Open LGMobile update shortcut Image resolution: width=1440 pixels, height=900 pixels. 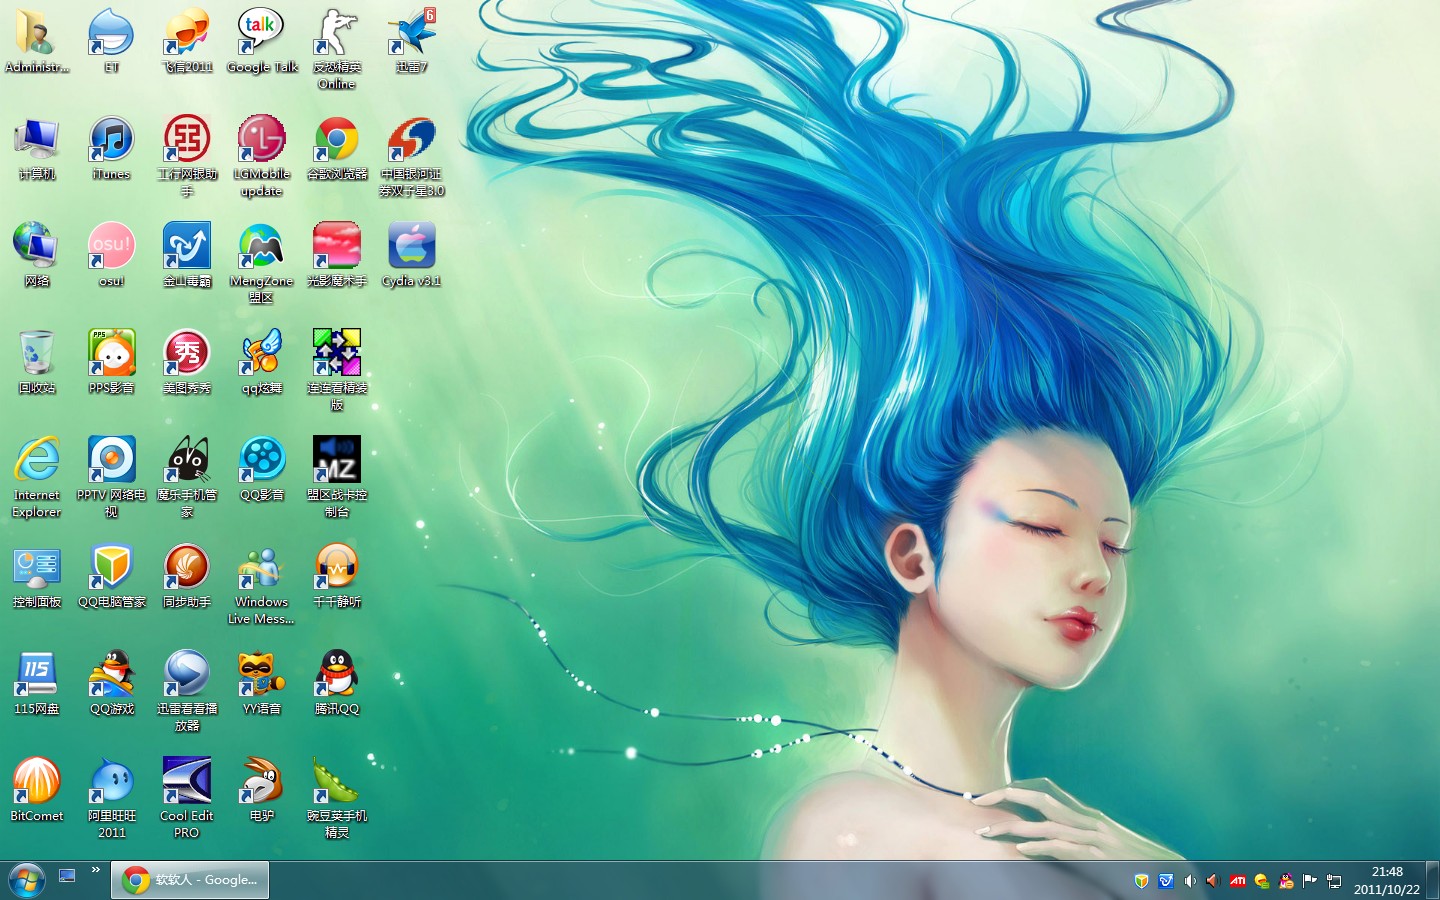[262, 157]
